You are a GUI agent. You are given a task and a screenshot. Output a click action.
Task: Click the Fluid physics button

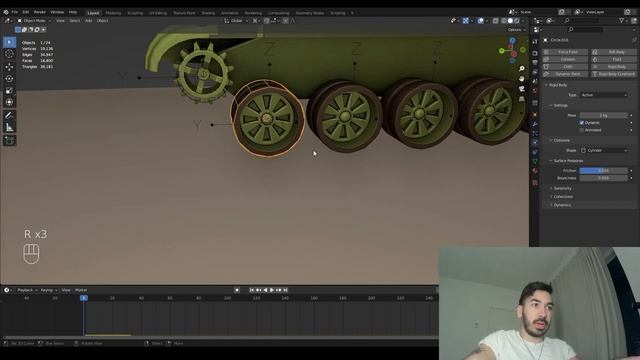point(614,59)
